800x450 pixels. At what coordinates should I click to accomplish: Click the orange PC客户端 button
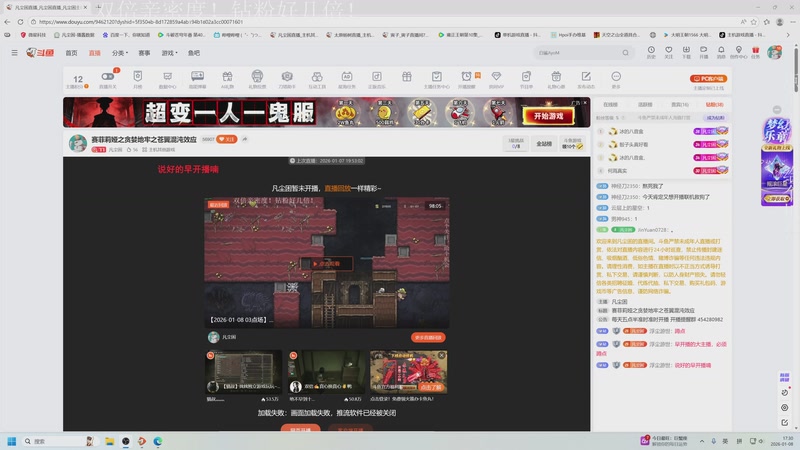708,79
